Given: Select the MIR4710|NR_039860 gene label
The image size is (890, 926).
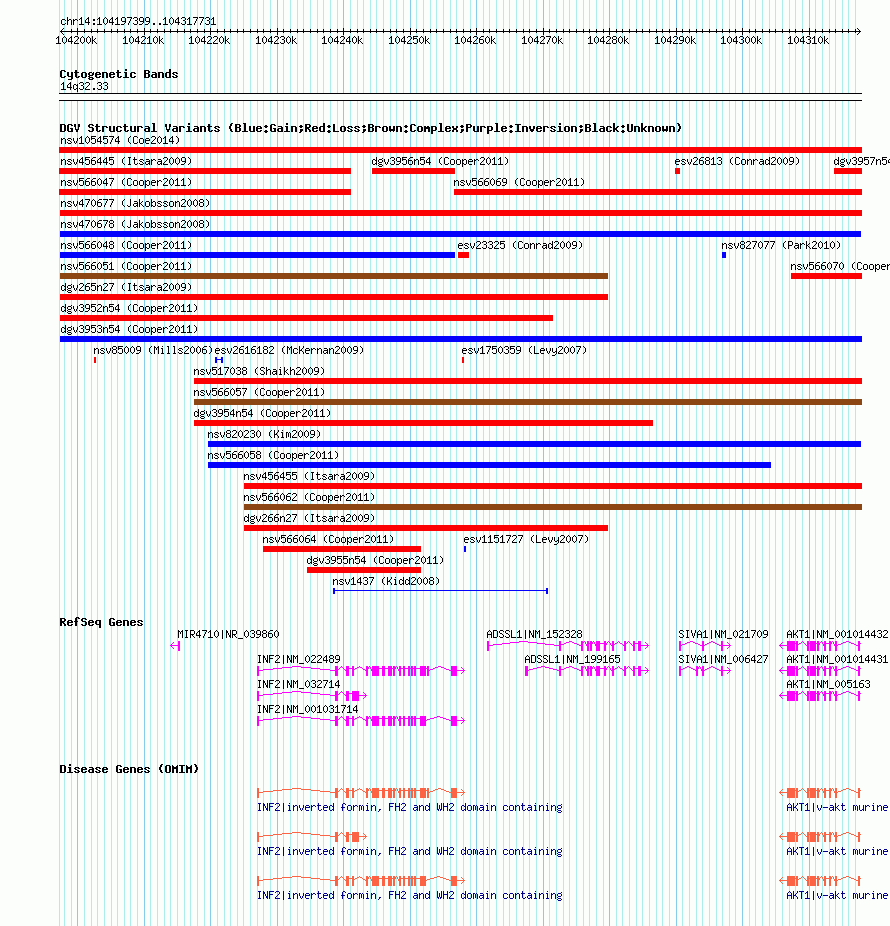Looking at the screenshot, I should tap(228, 634).
